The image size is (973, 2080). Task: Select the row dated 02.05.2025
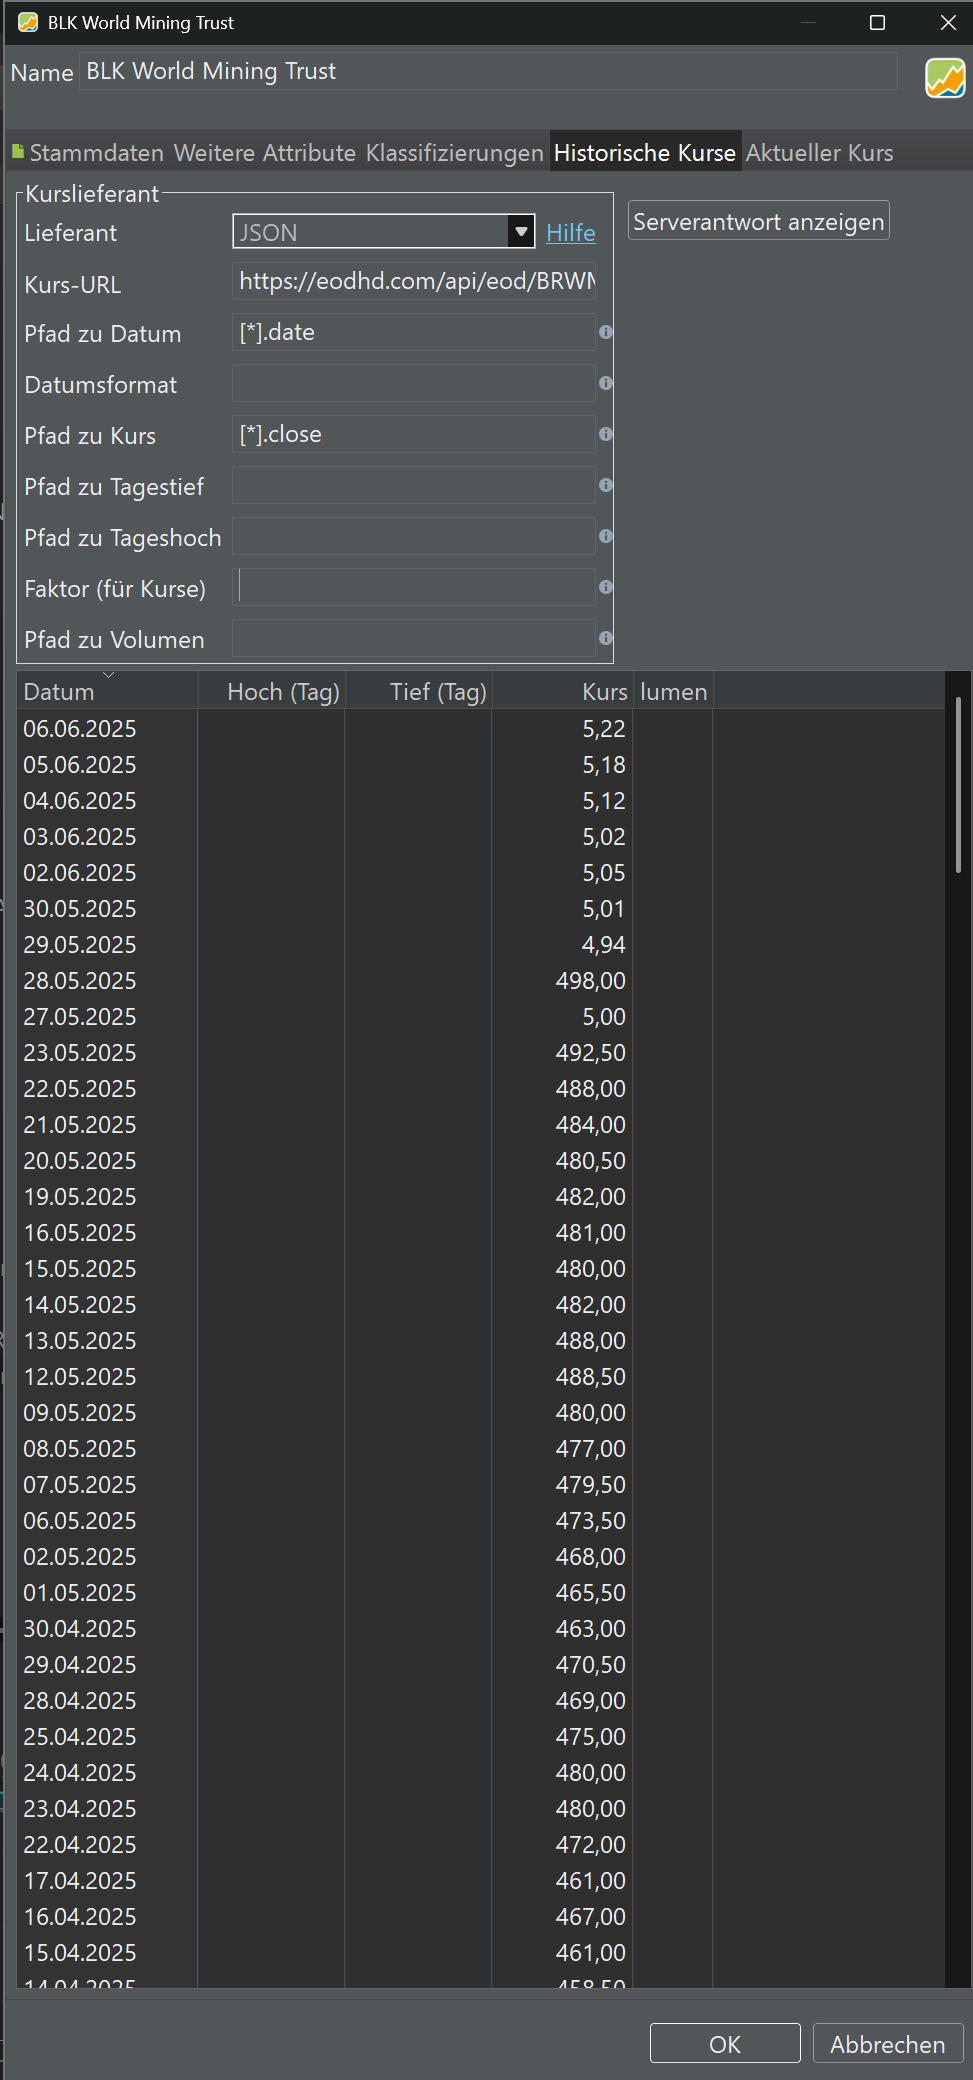481,1557
